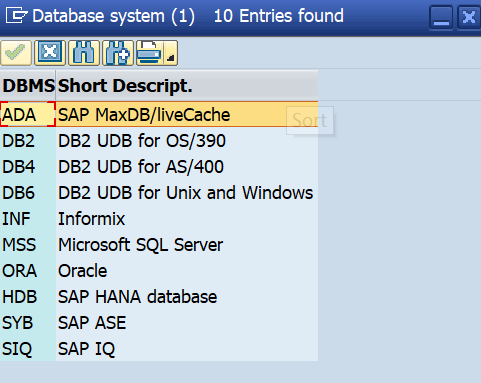This screenshot has width=481, height=383.
Task: Select SAP HANA database entry
Action: pyautogui.click(x=187, y=297)
